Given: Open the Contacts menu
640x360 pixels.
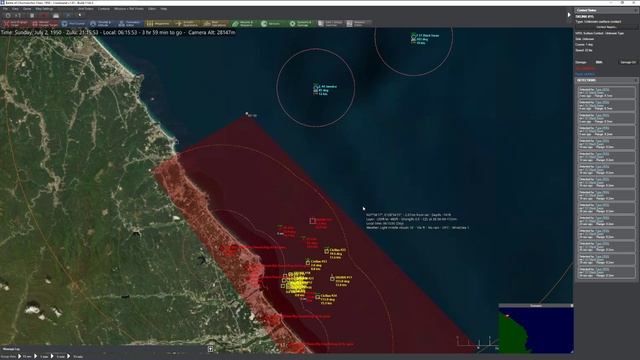Looking at the screenshot, I should tap(104, 9).
